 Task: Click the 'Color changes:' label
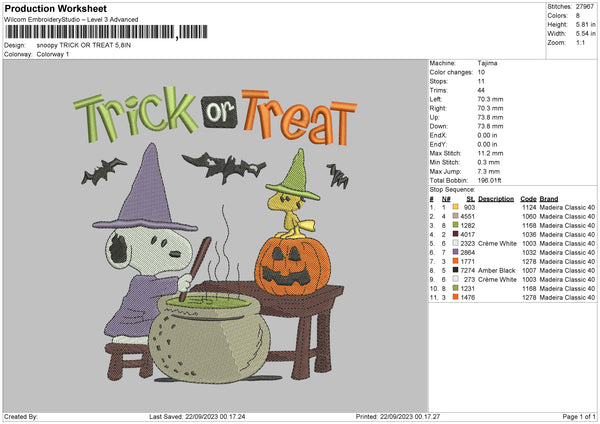tap(451, 72)
